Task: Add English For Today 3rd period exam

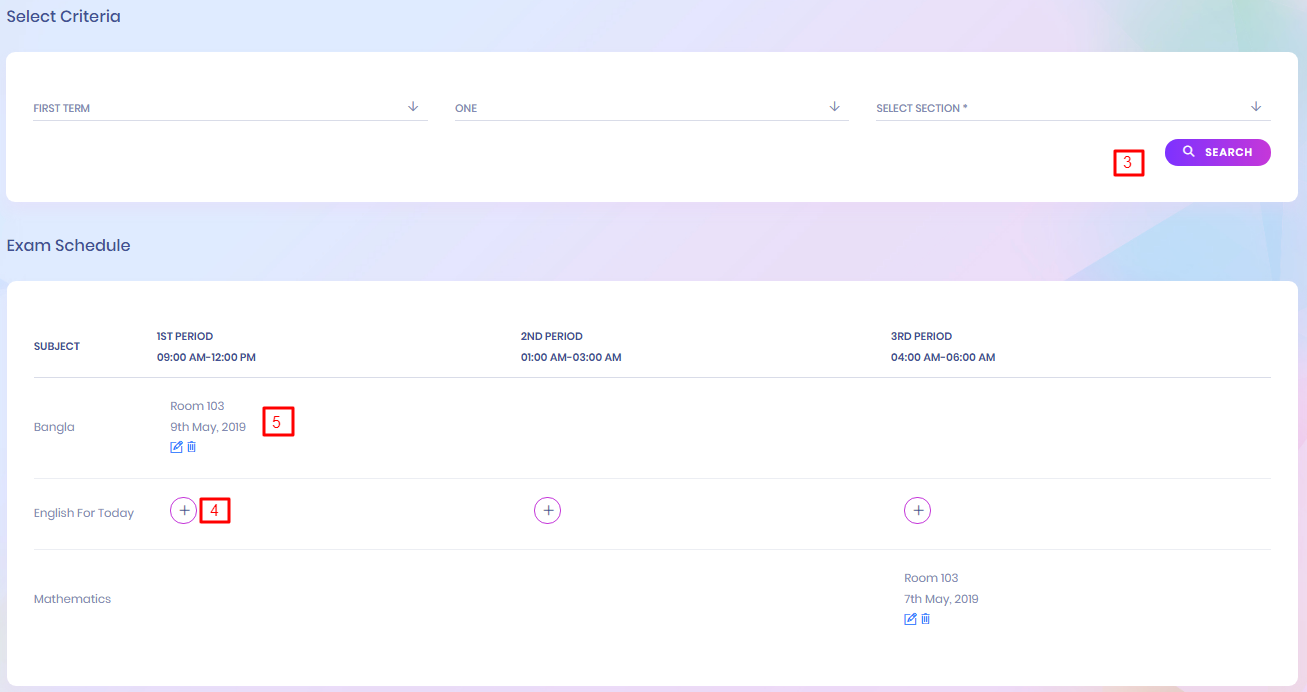Action: tap(917, 511)
